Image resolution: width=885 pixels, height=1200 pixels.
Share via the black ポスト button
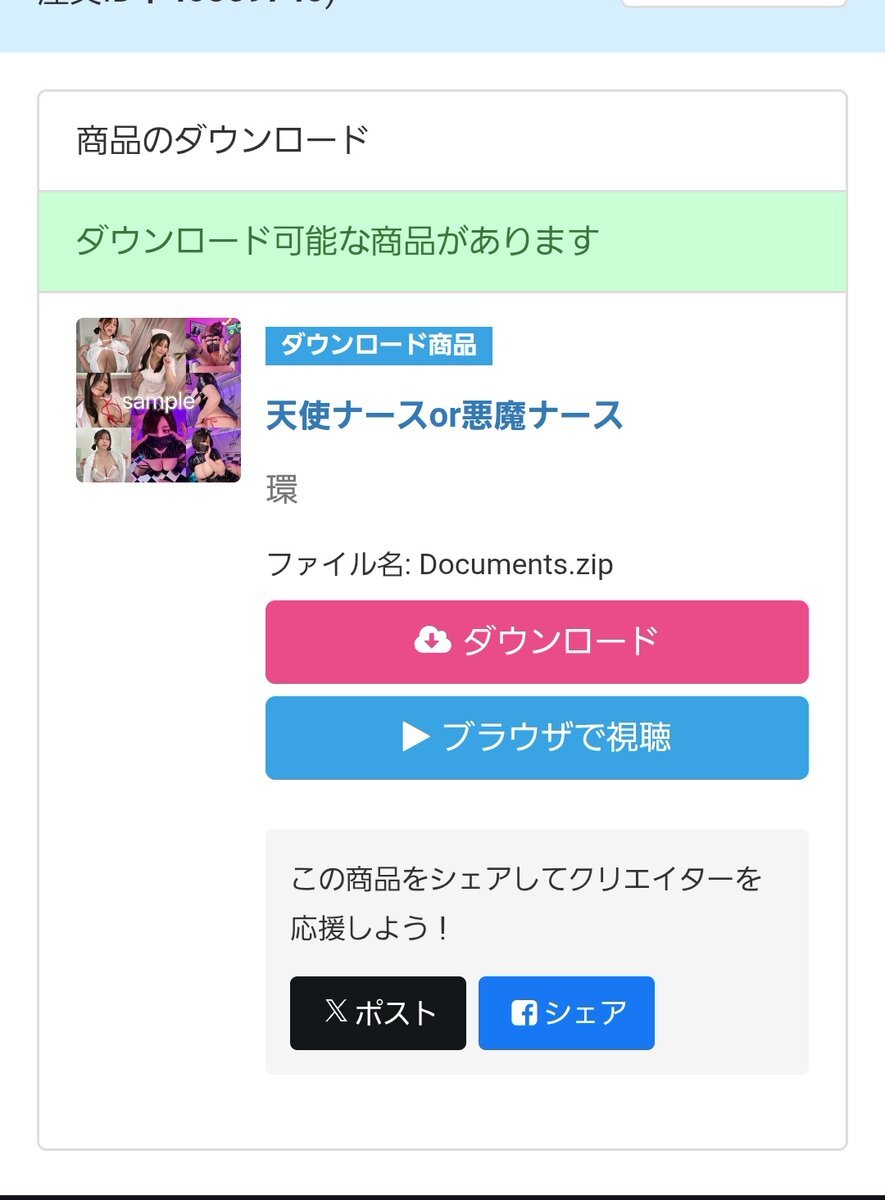[378, 1013]
